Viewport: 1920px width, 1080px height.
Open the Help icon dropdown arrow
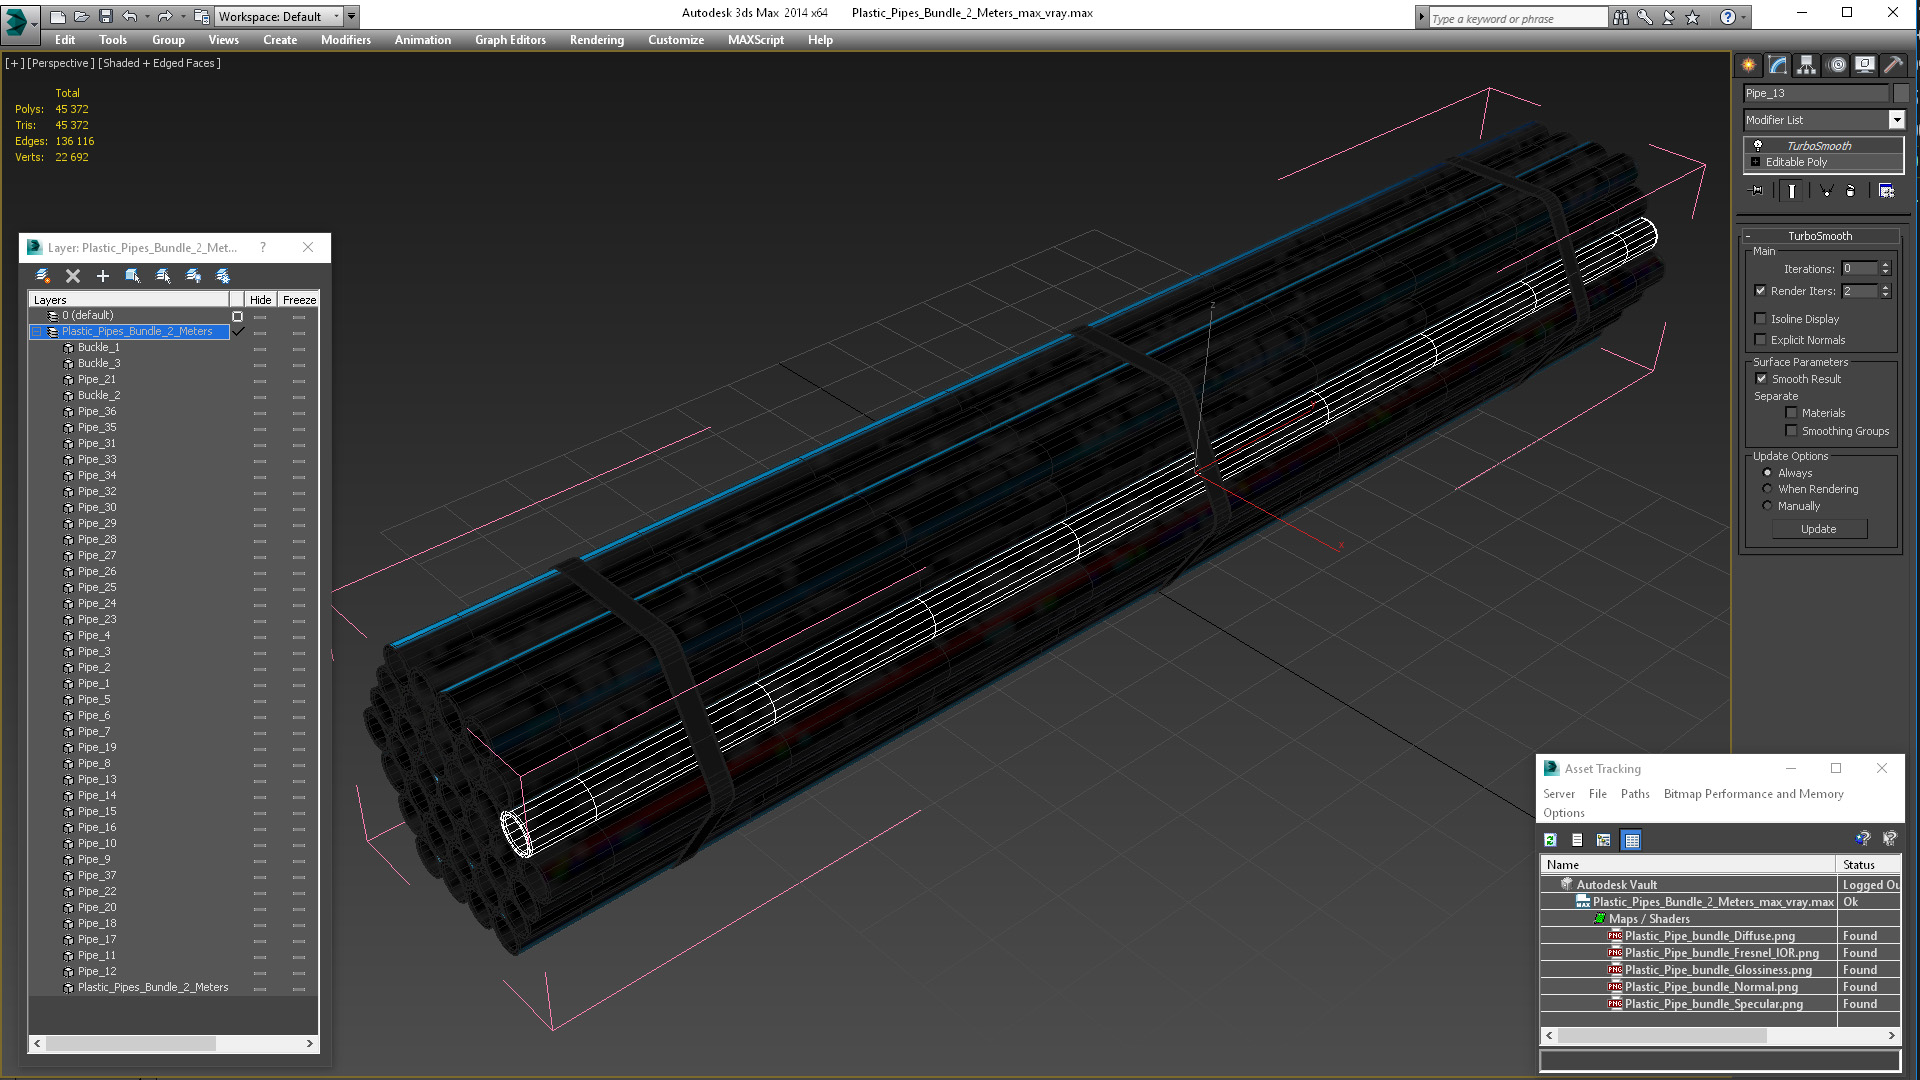1744,17
